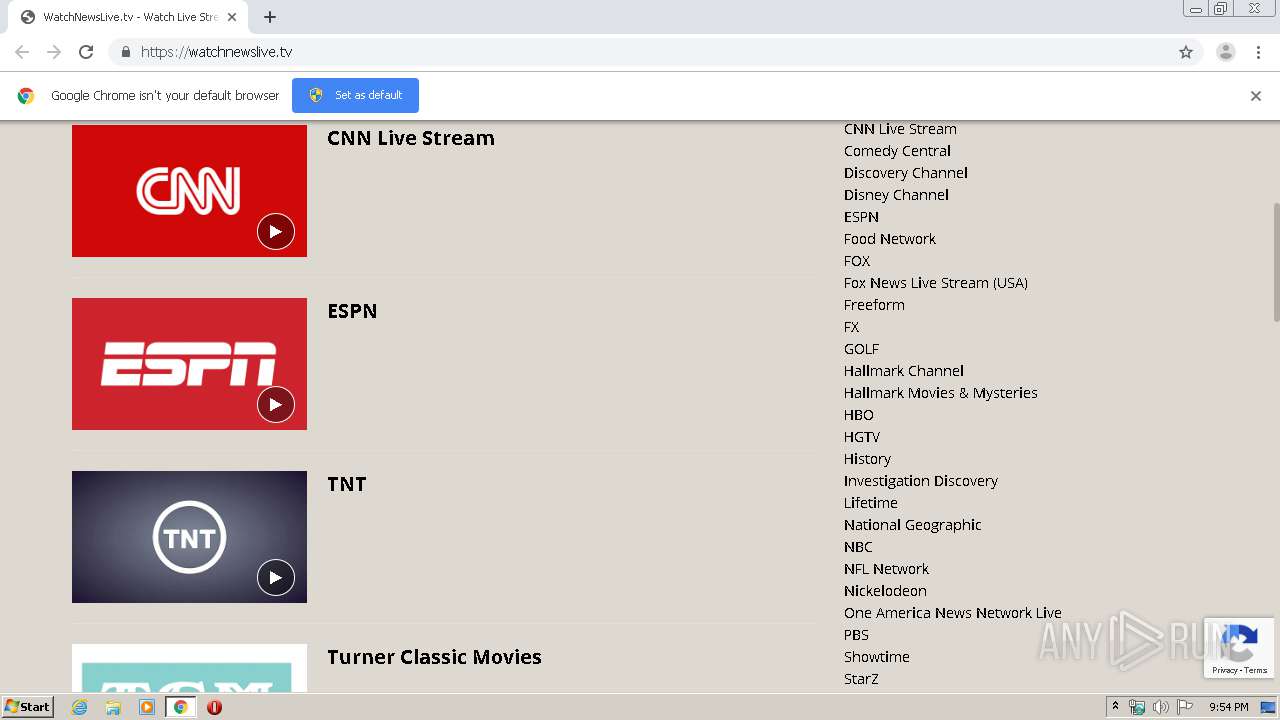Open Investigation Discovery link

[921, 481]
